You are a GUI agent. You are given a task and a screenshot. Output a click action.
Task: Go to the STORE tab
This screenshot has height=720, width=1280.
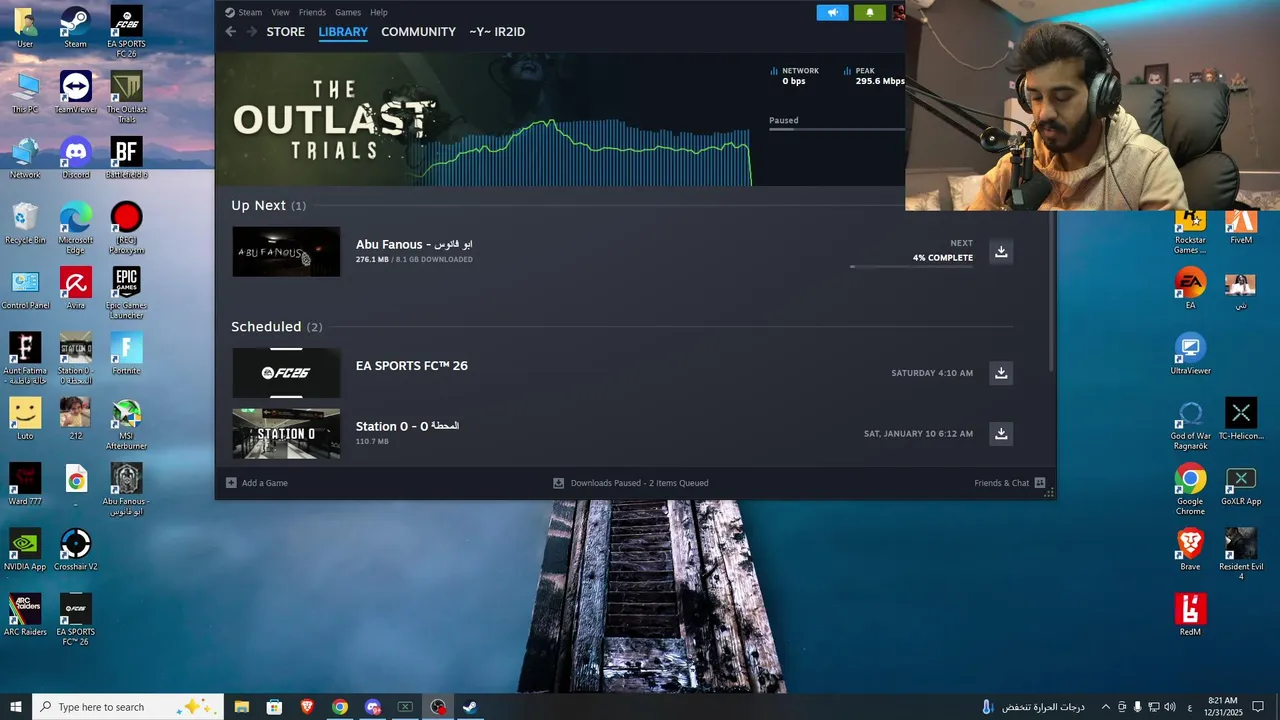[285, 32]
